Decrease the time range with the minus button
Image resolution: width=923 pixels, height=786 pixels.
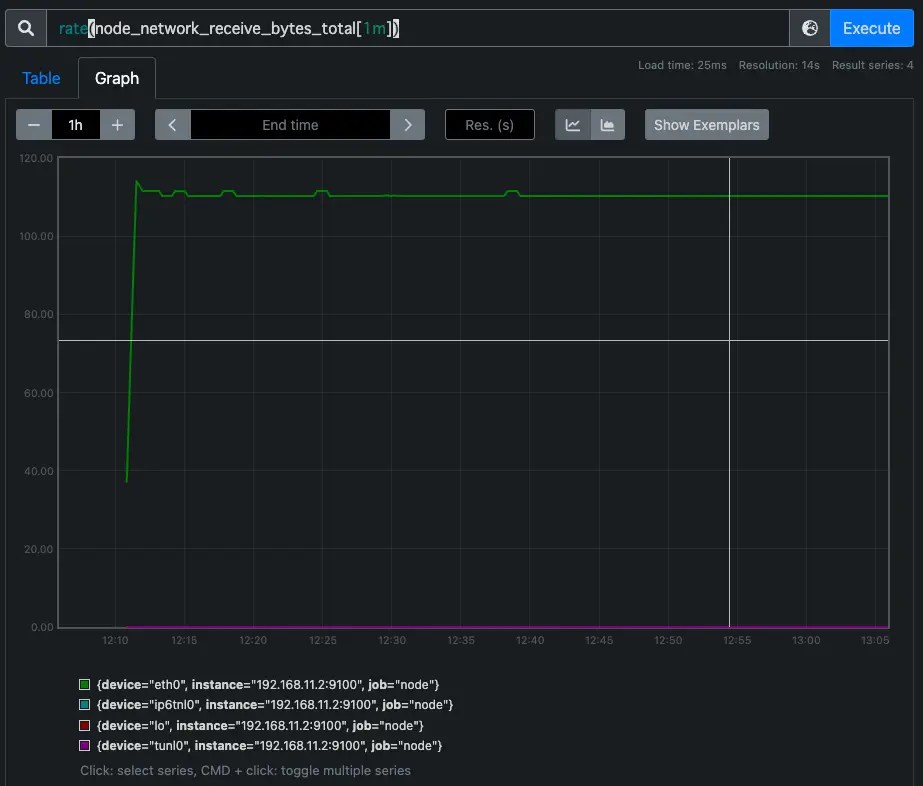click(34, 125)
